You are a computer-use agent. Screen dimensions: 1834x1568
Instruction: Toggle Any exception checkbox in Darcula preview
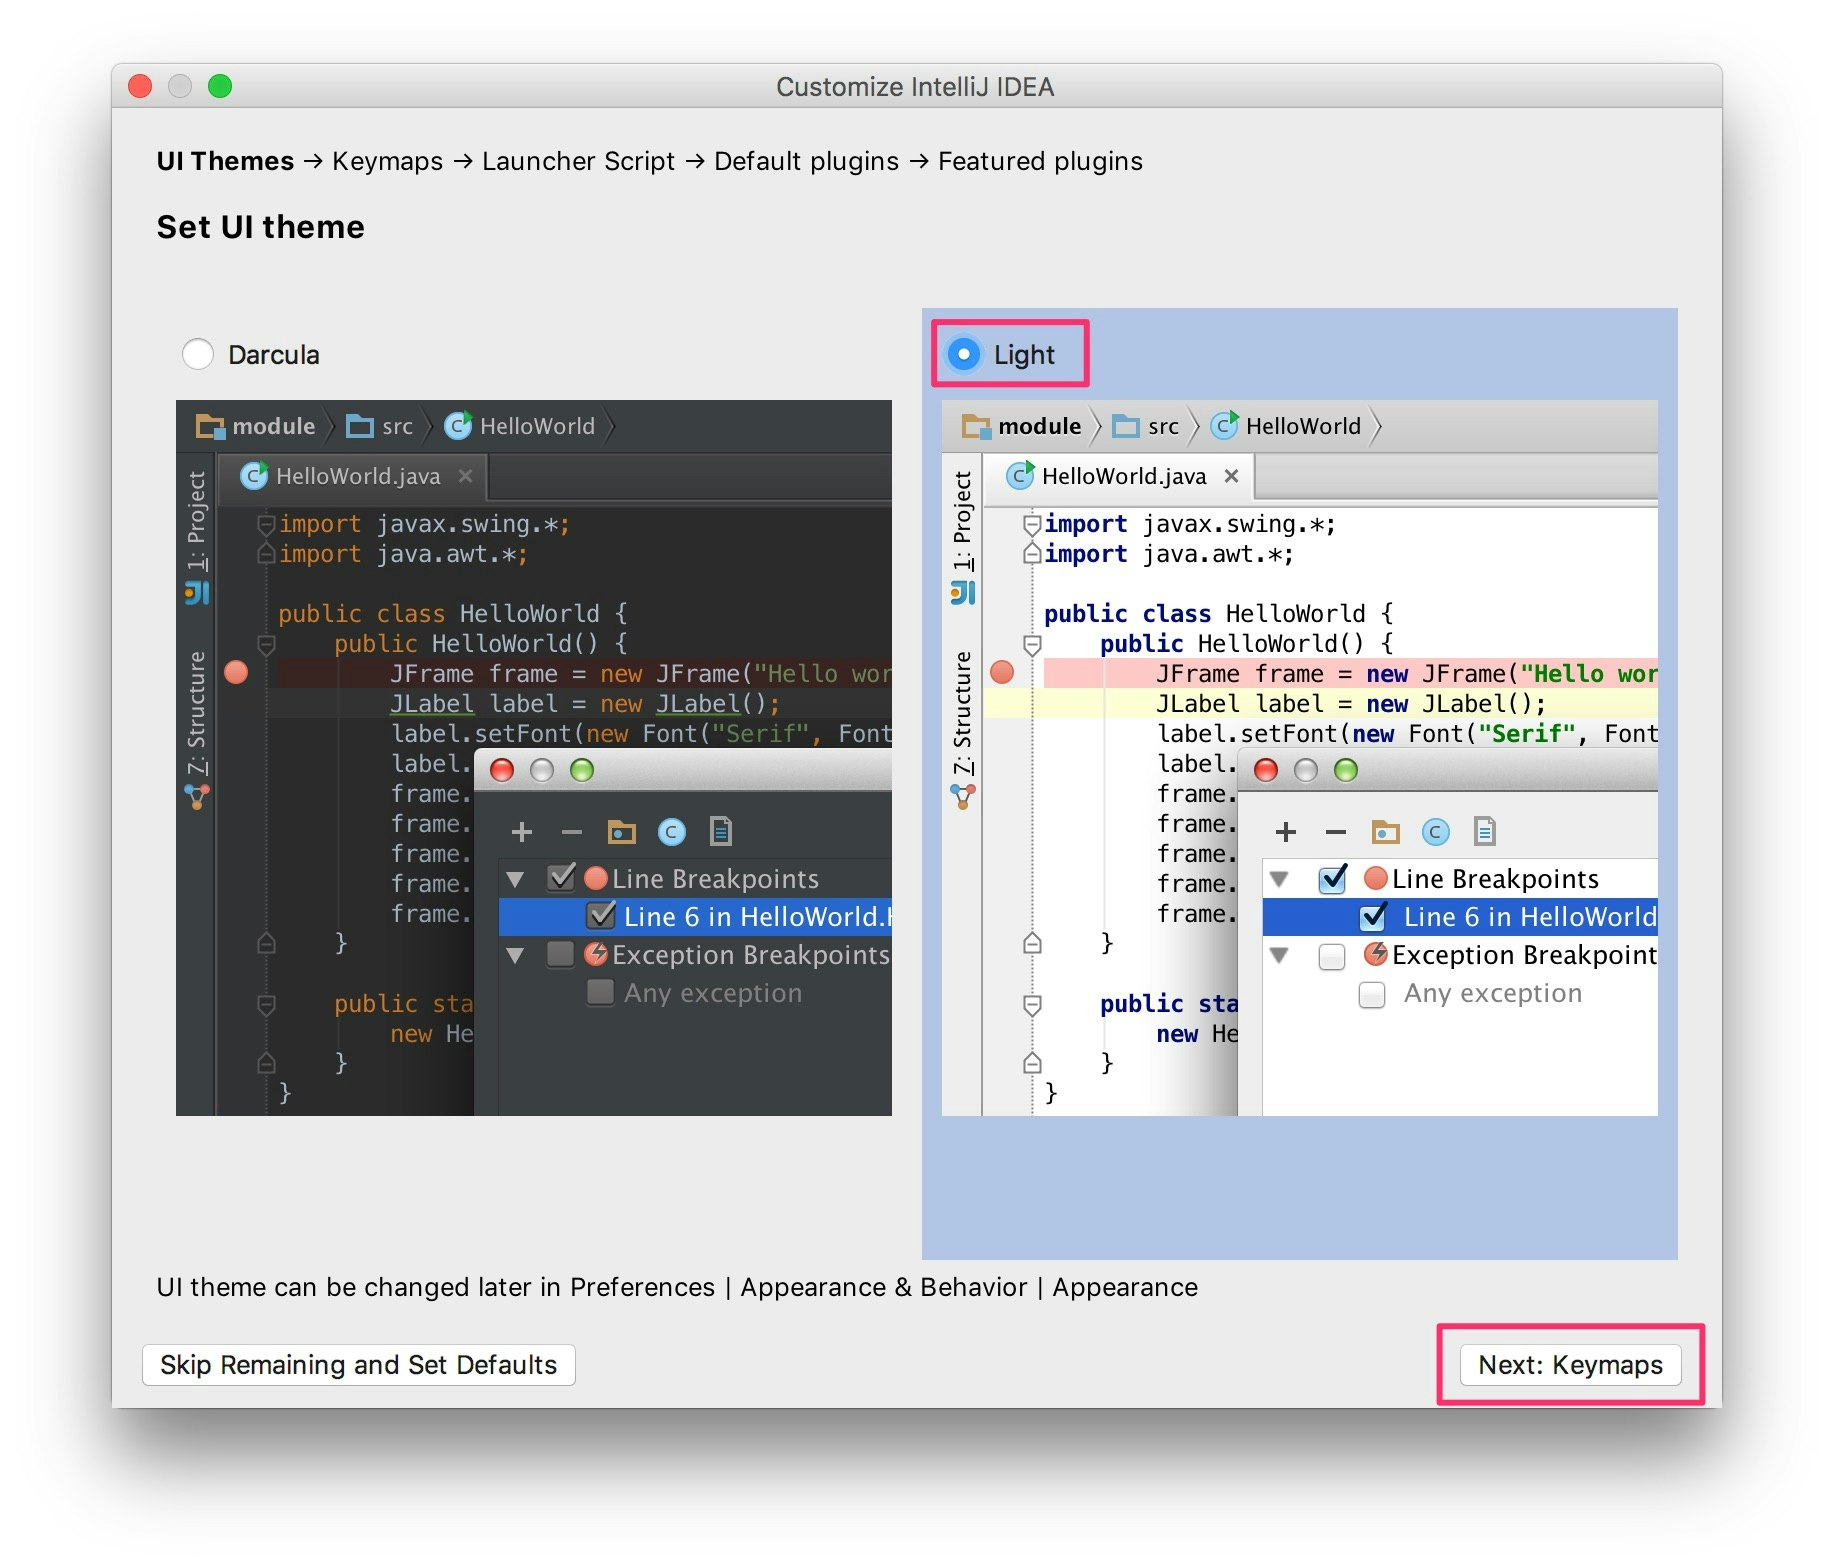coord(600,992)
